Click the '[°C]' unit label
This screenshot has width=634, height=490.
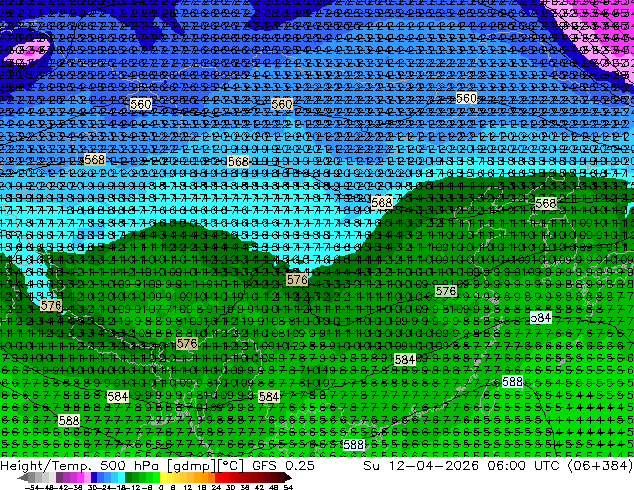[x=230, y=466]
